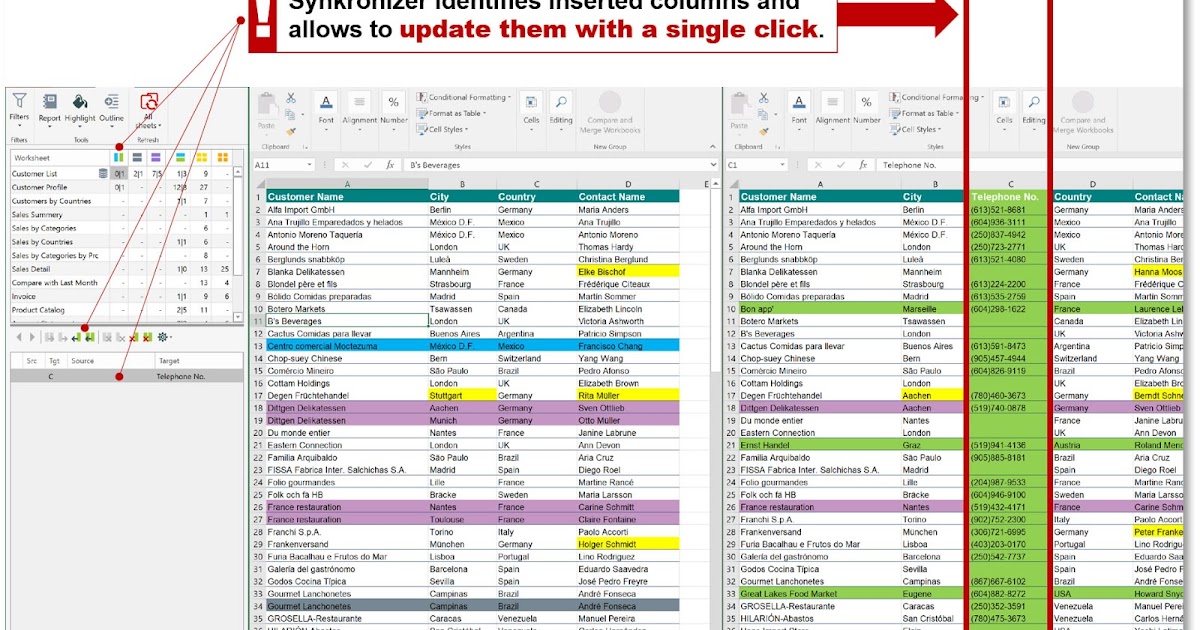Select the Customer List worksheet row
The image size is (1200, 630).
pyautogui.click(x=120, y=174)
